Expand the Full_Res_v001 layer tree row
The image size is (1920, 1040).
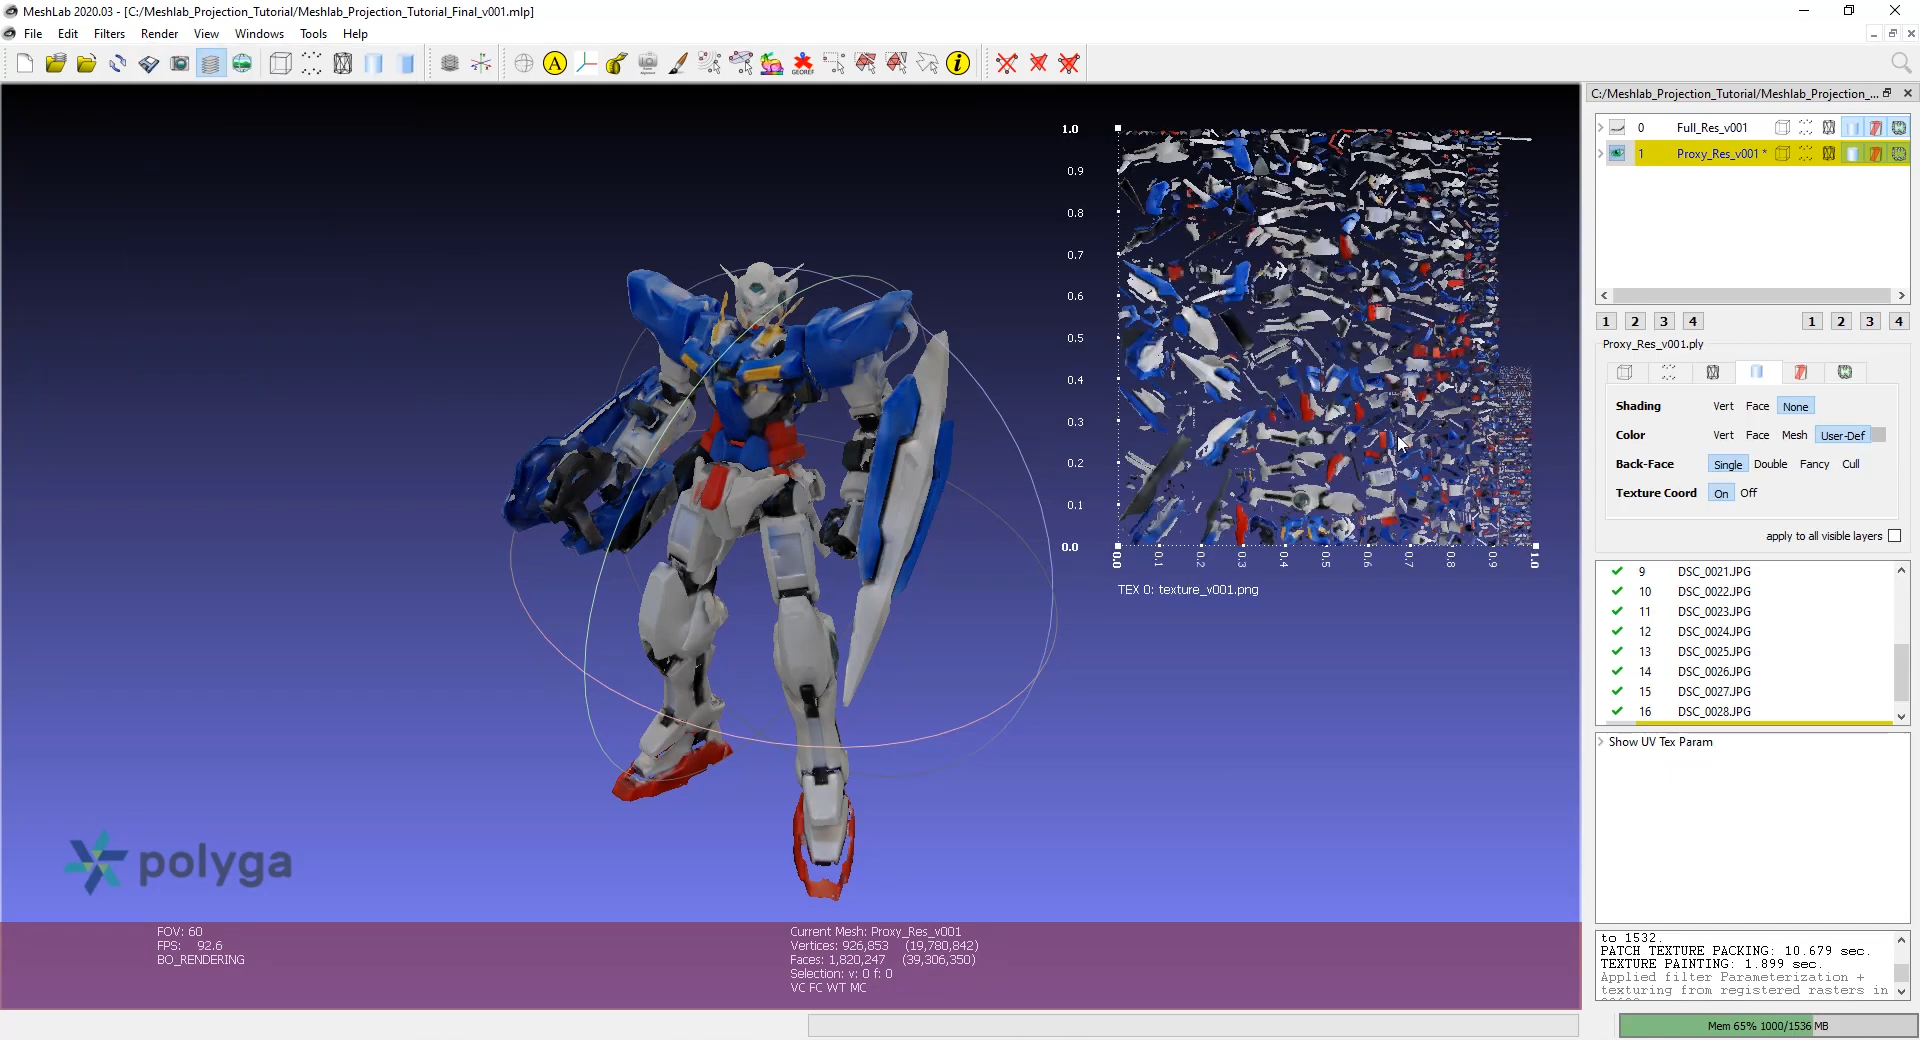click(x=1601, y=128)
